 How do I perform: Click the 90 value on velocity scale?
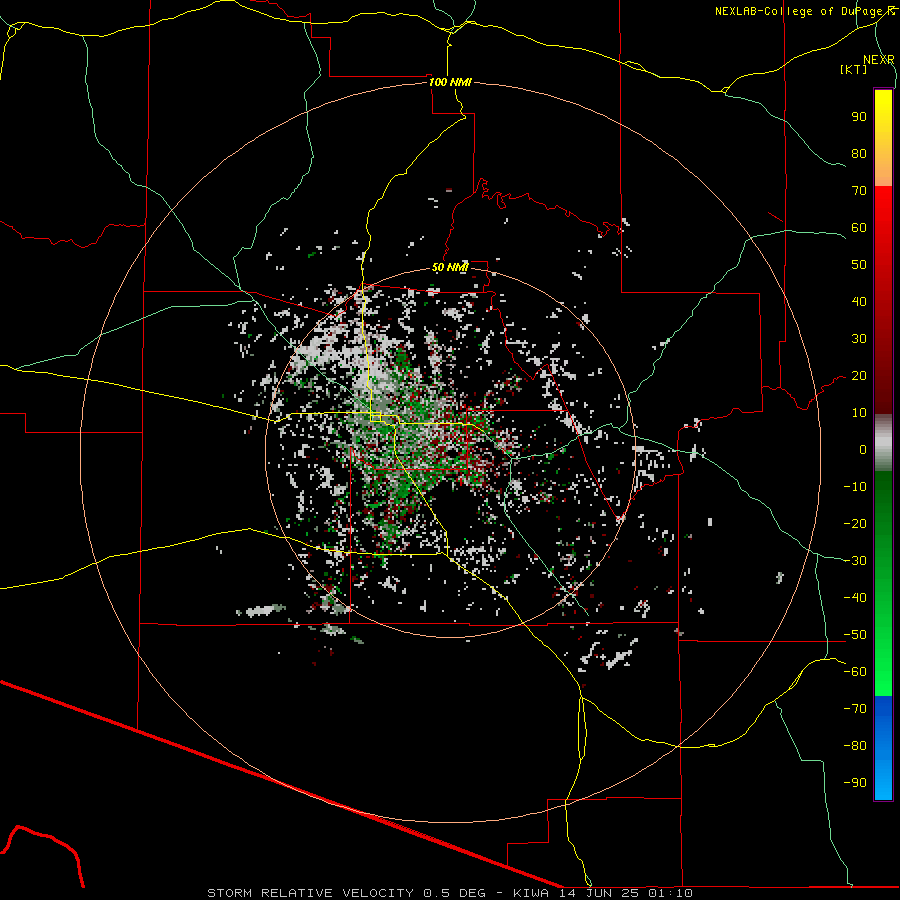[x=859, y=117]
